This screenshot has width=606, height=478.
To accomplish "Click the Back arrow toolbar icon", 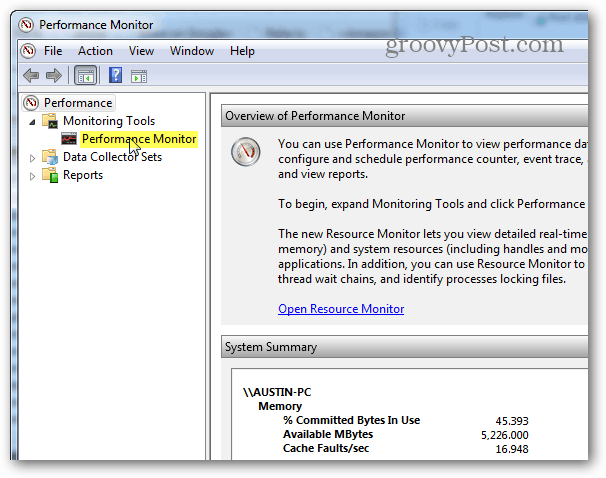I will click(31, 75).
